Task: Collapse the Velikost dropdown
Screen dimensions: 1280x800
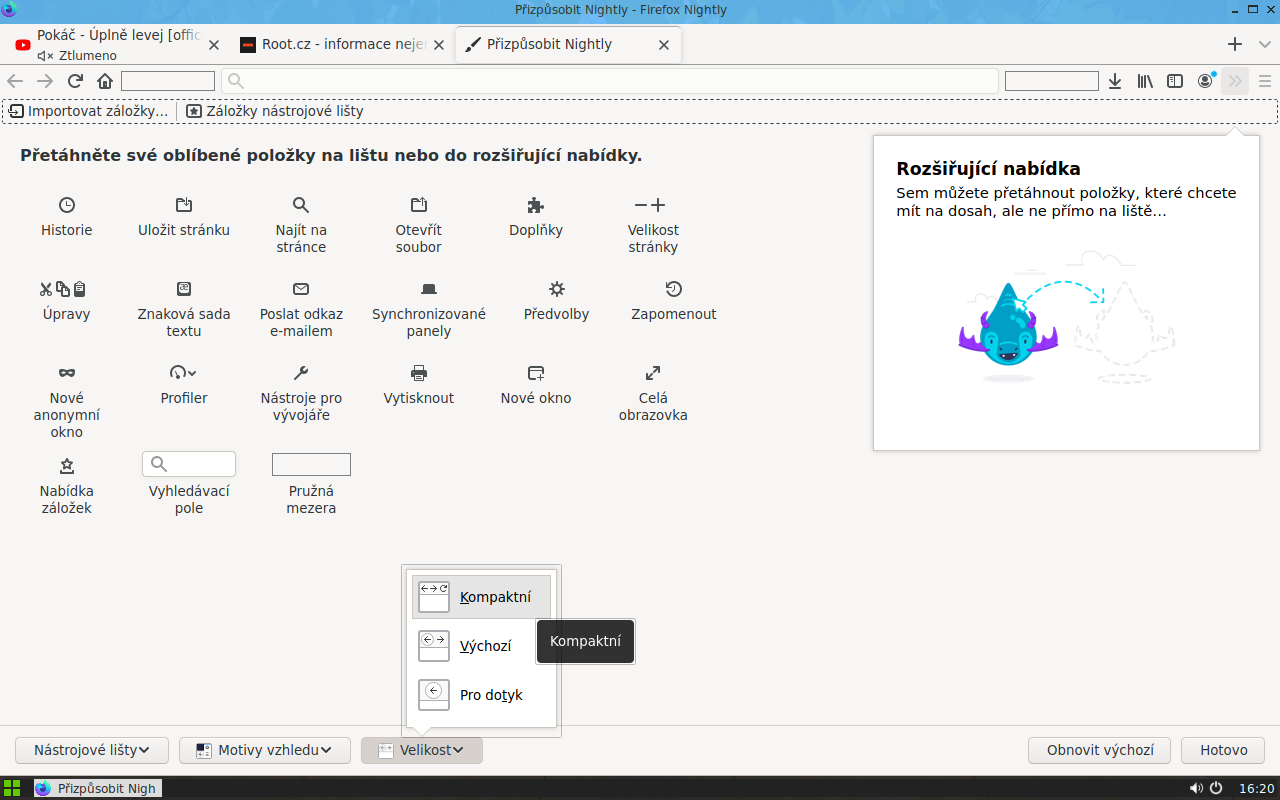Action: pyautogui.click(x=422, y=750)
